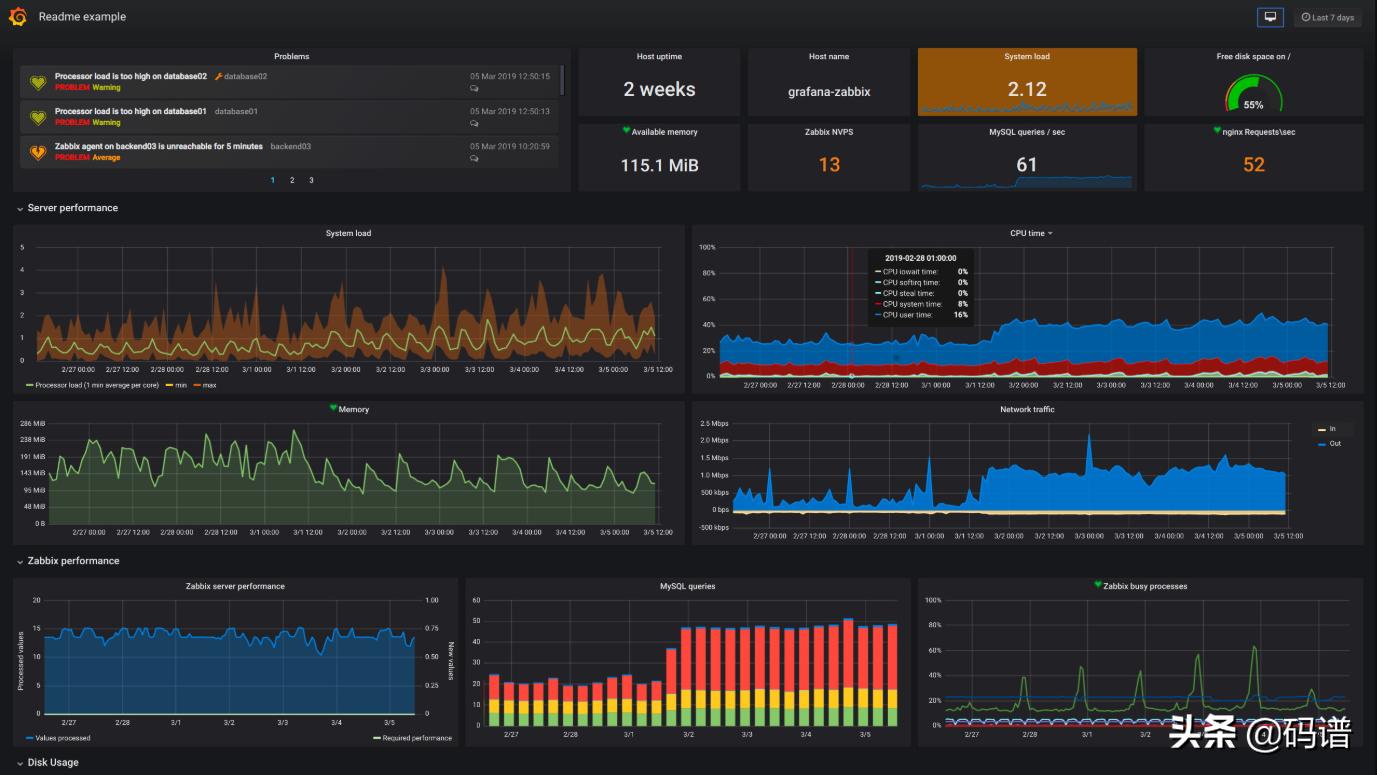Open problem Zabbix agent on backend03 unreachable
1377x775 pixels.
pyautogui.click(x=159, y=146)
